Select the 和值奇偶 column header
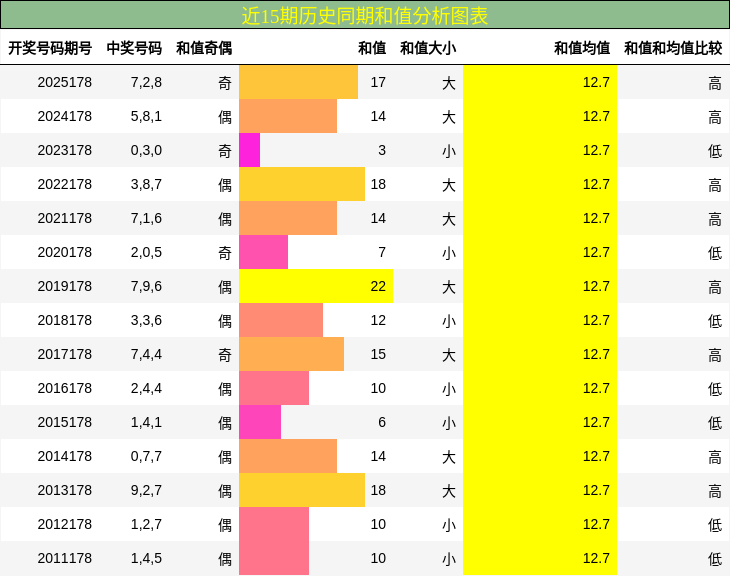This screenshot has height=576, width=730. [x=204, y=48]
